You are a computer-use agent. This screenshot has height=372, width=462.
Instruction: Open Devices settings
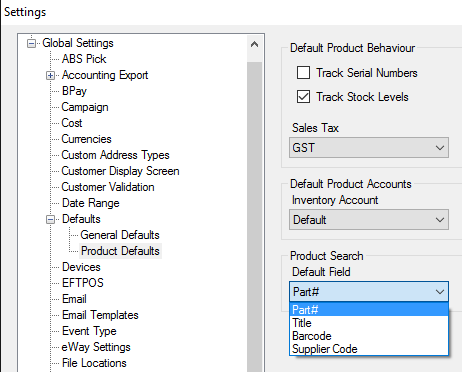click(81, 267)
